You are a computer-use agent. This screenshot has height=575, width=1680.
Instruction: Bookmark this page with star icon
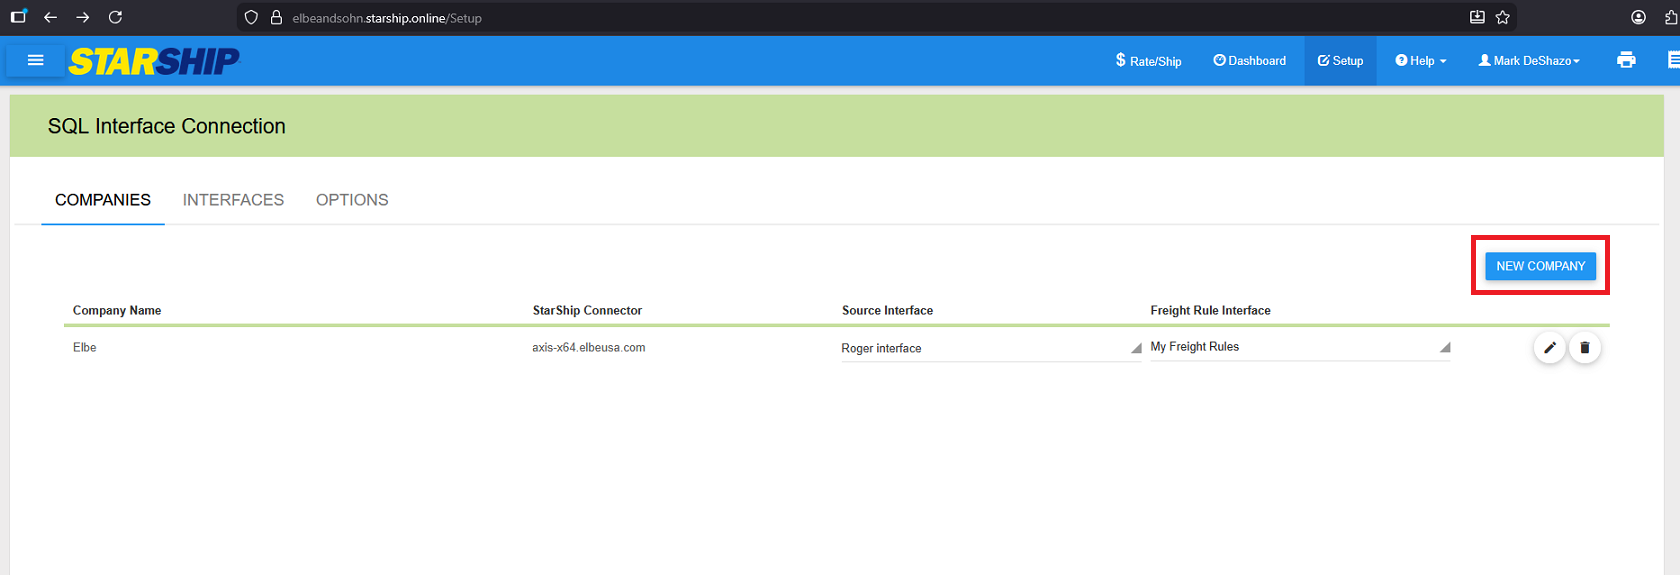click(x=1502, y=17)
